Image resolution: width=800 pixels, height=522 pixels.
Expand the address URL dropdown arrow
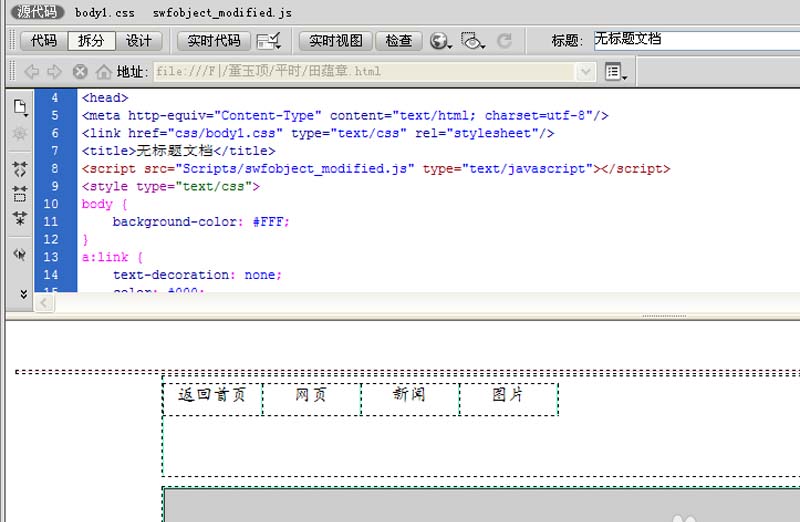tap(586, 72)
